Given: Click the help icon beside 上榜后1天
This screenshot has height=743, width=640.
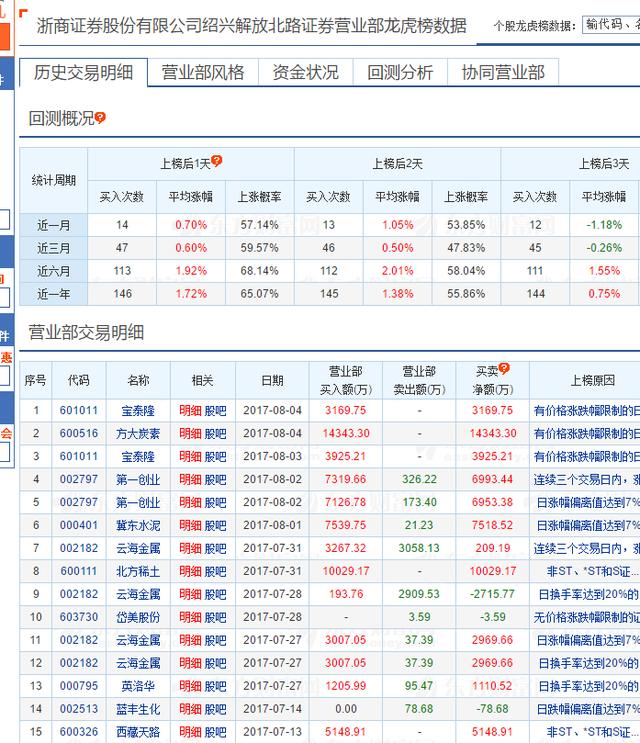Looking at the screenshot, I should click(x=216, y=161).
